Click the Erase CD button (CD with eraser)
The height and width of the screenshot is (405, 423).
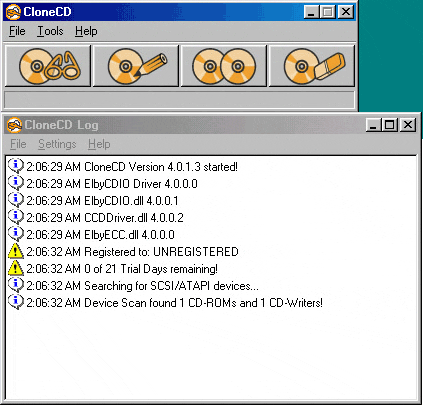[x=312, y=66]
